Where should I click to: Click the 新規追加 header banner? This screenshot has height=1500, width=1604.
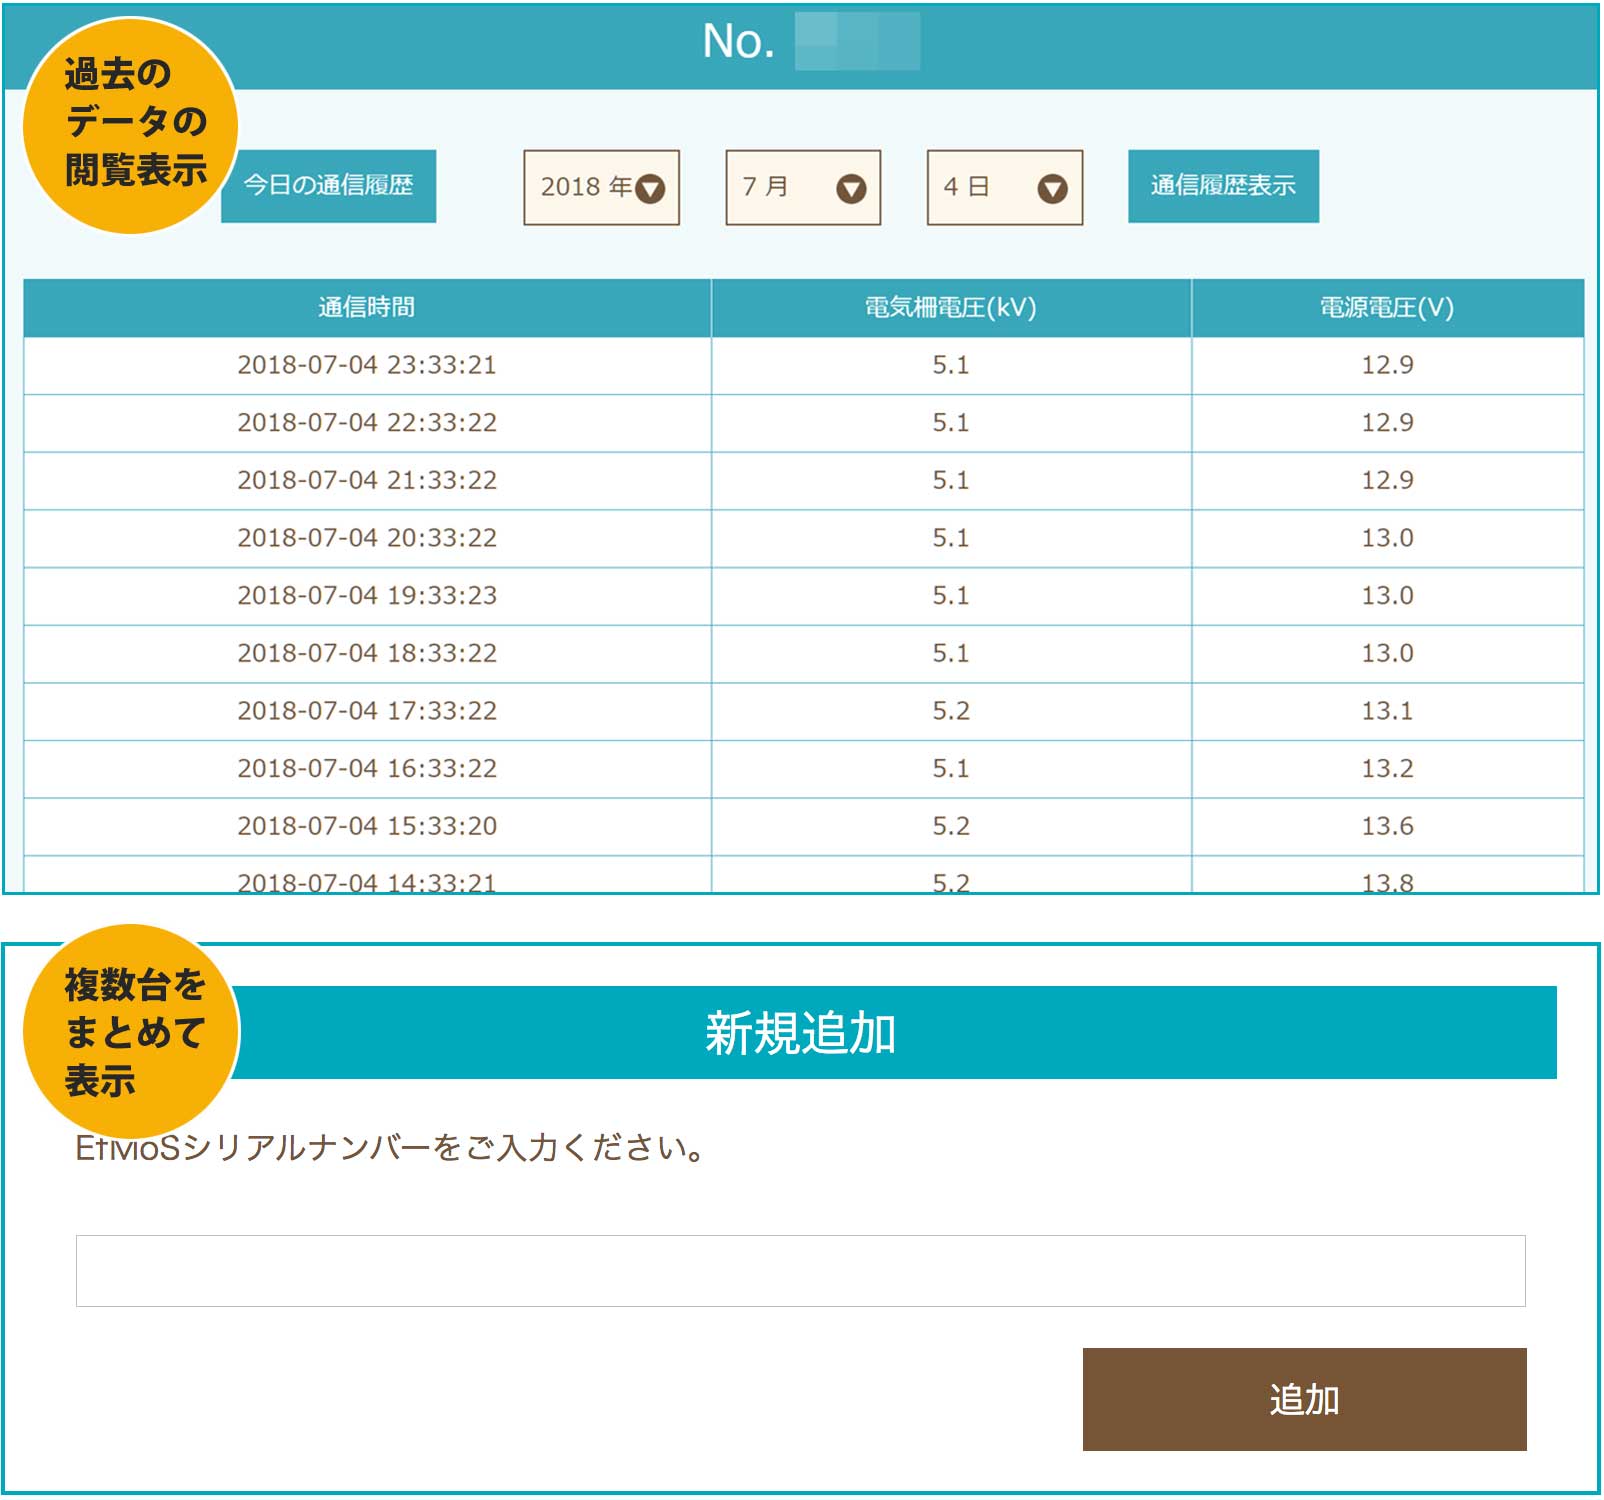[x=800, y=1033]
